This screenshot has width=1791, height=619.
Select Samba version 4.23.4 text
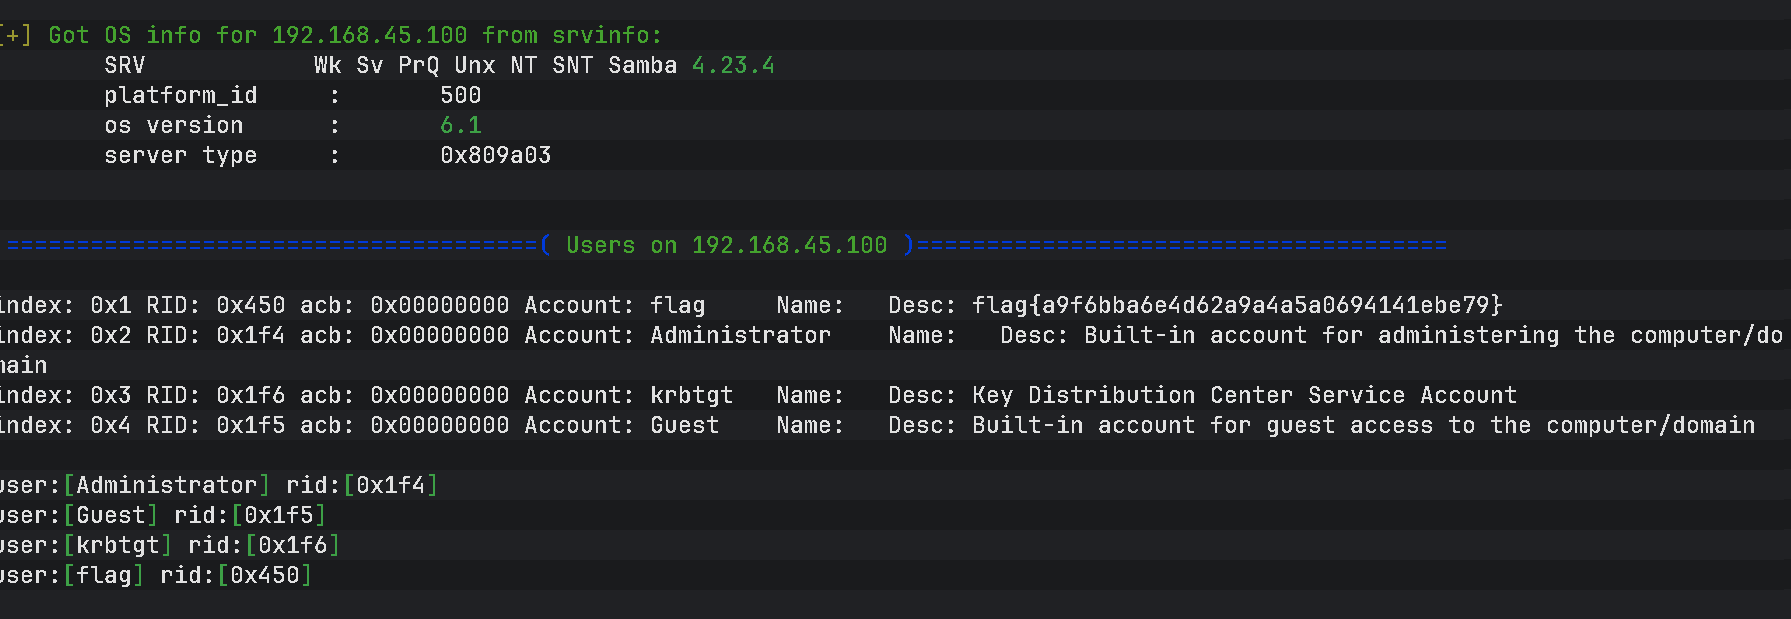pos(733,65)
